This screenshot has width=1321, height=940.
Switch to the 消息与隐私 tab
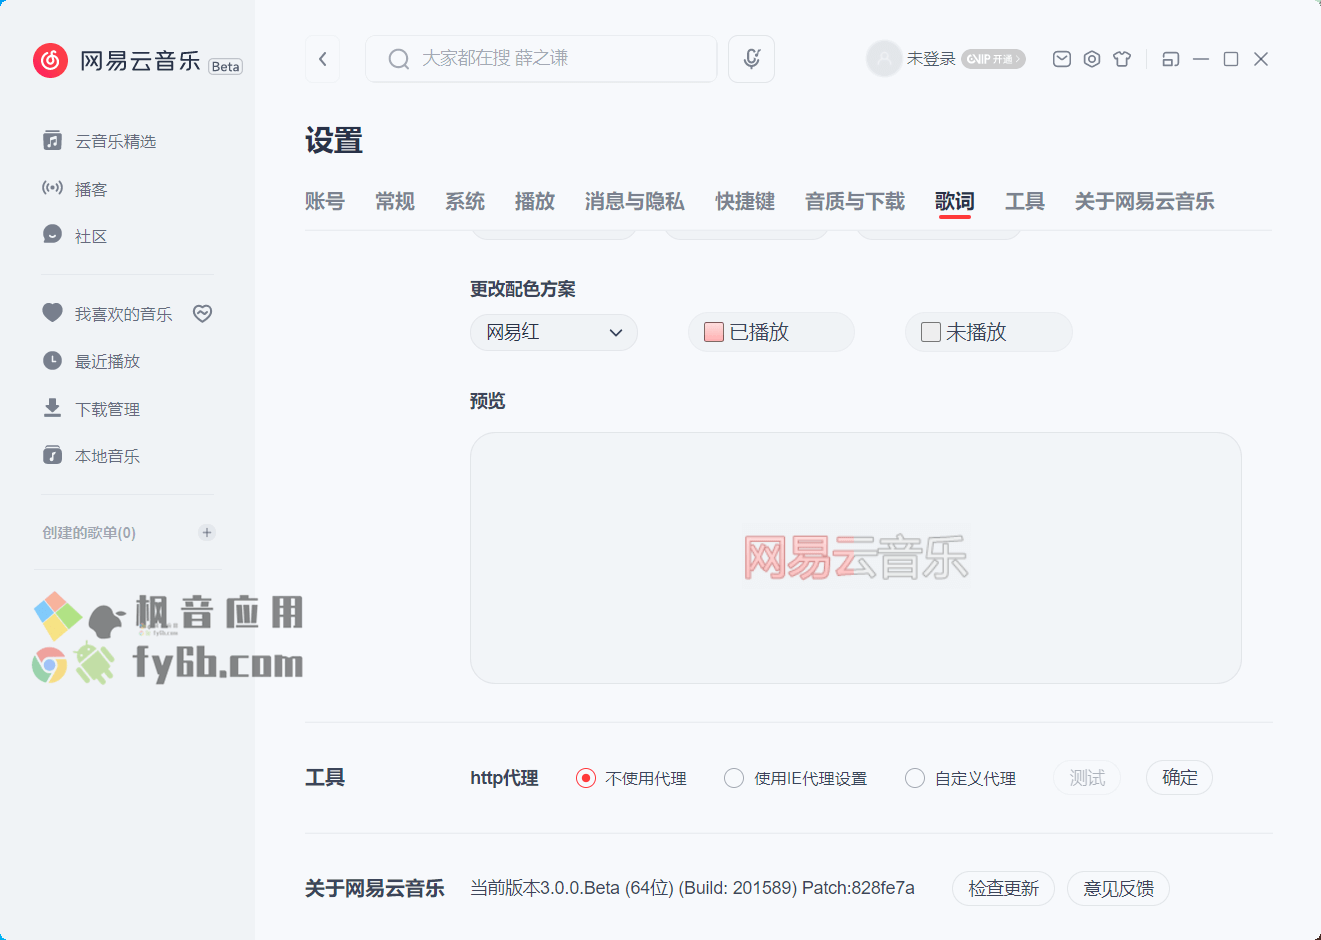click(x=635, y=201)
